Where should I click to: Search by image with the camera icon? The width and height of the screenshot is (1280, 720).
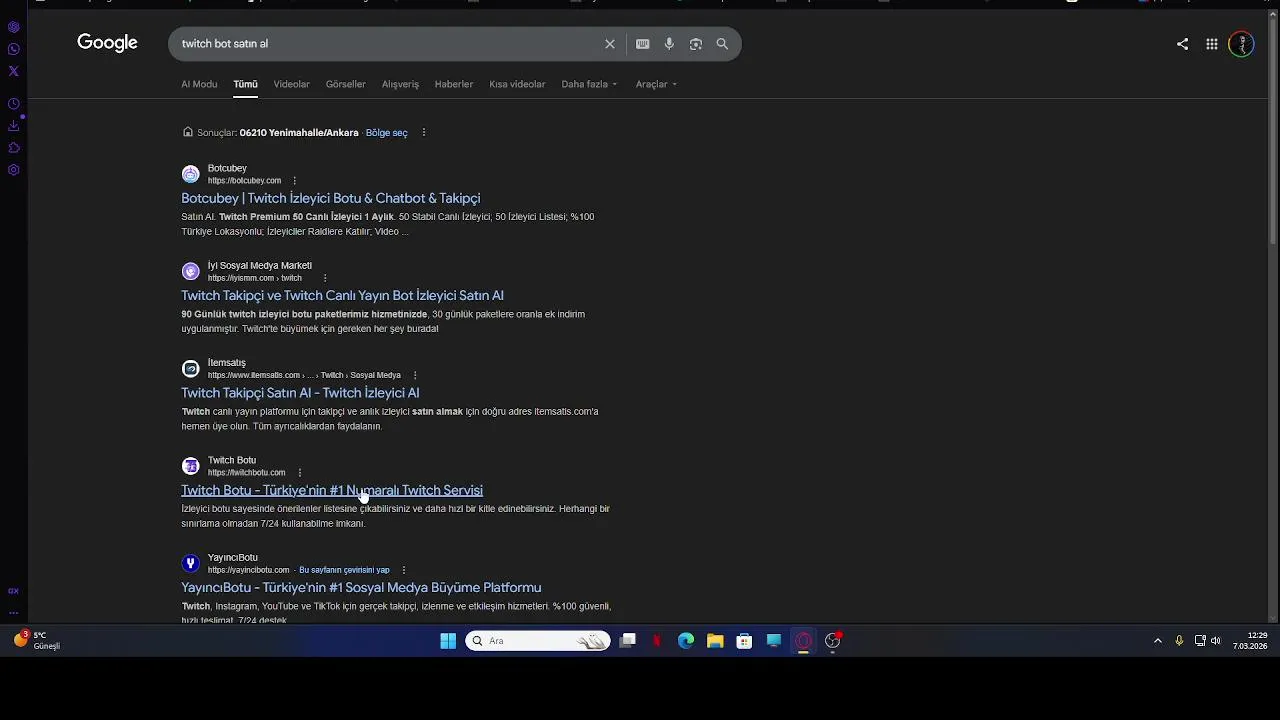point(696,44)
